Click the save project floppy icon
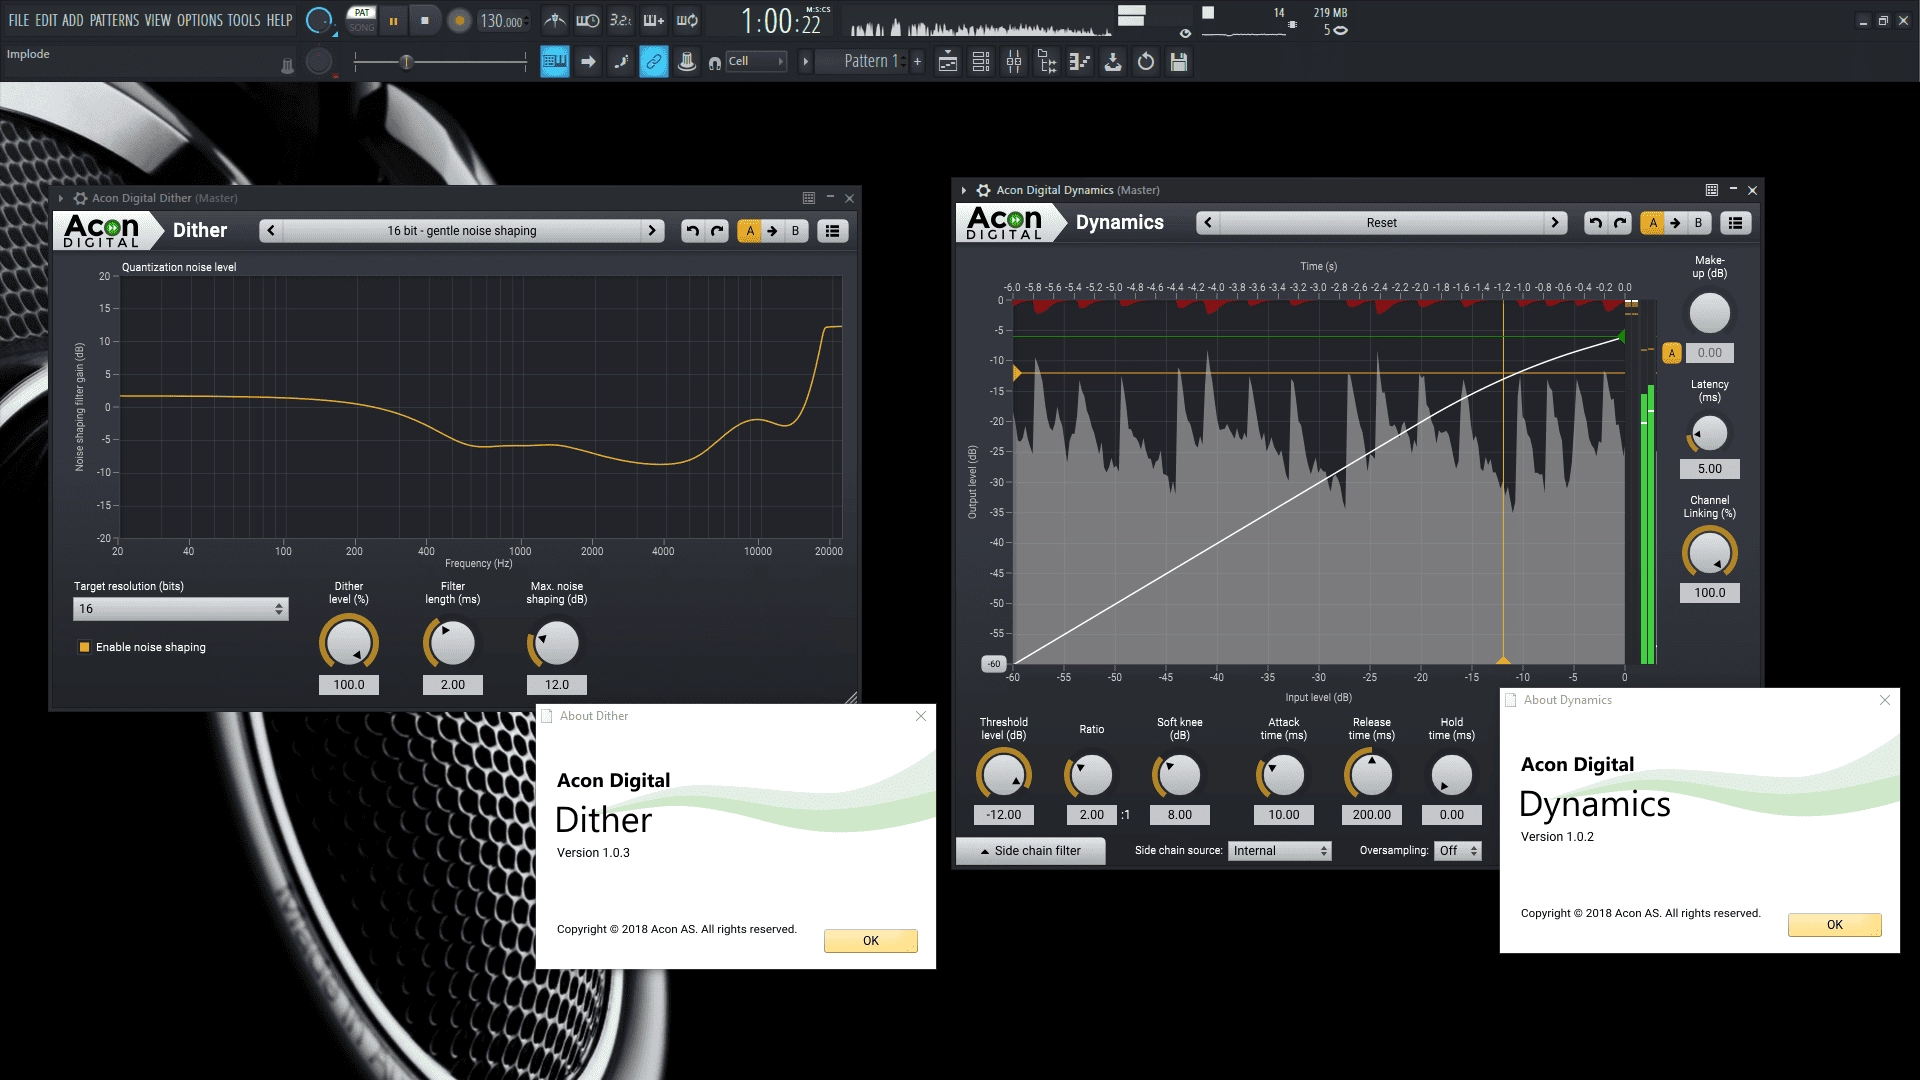 [1179, 62]
